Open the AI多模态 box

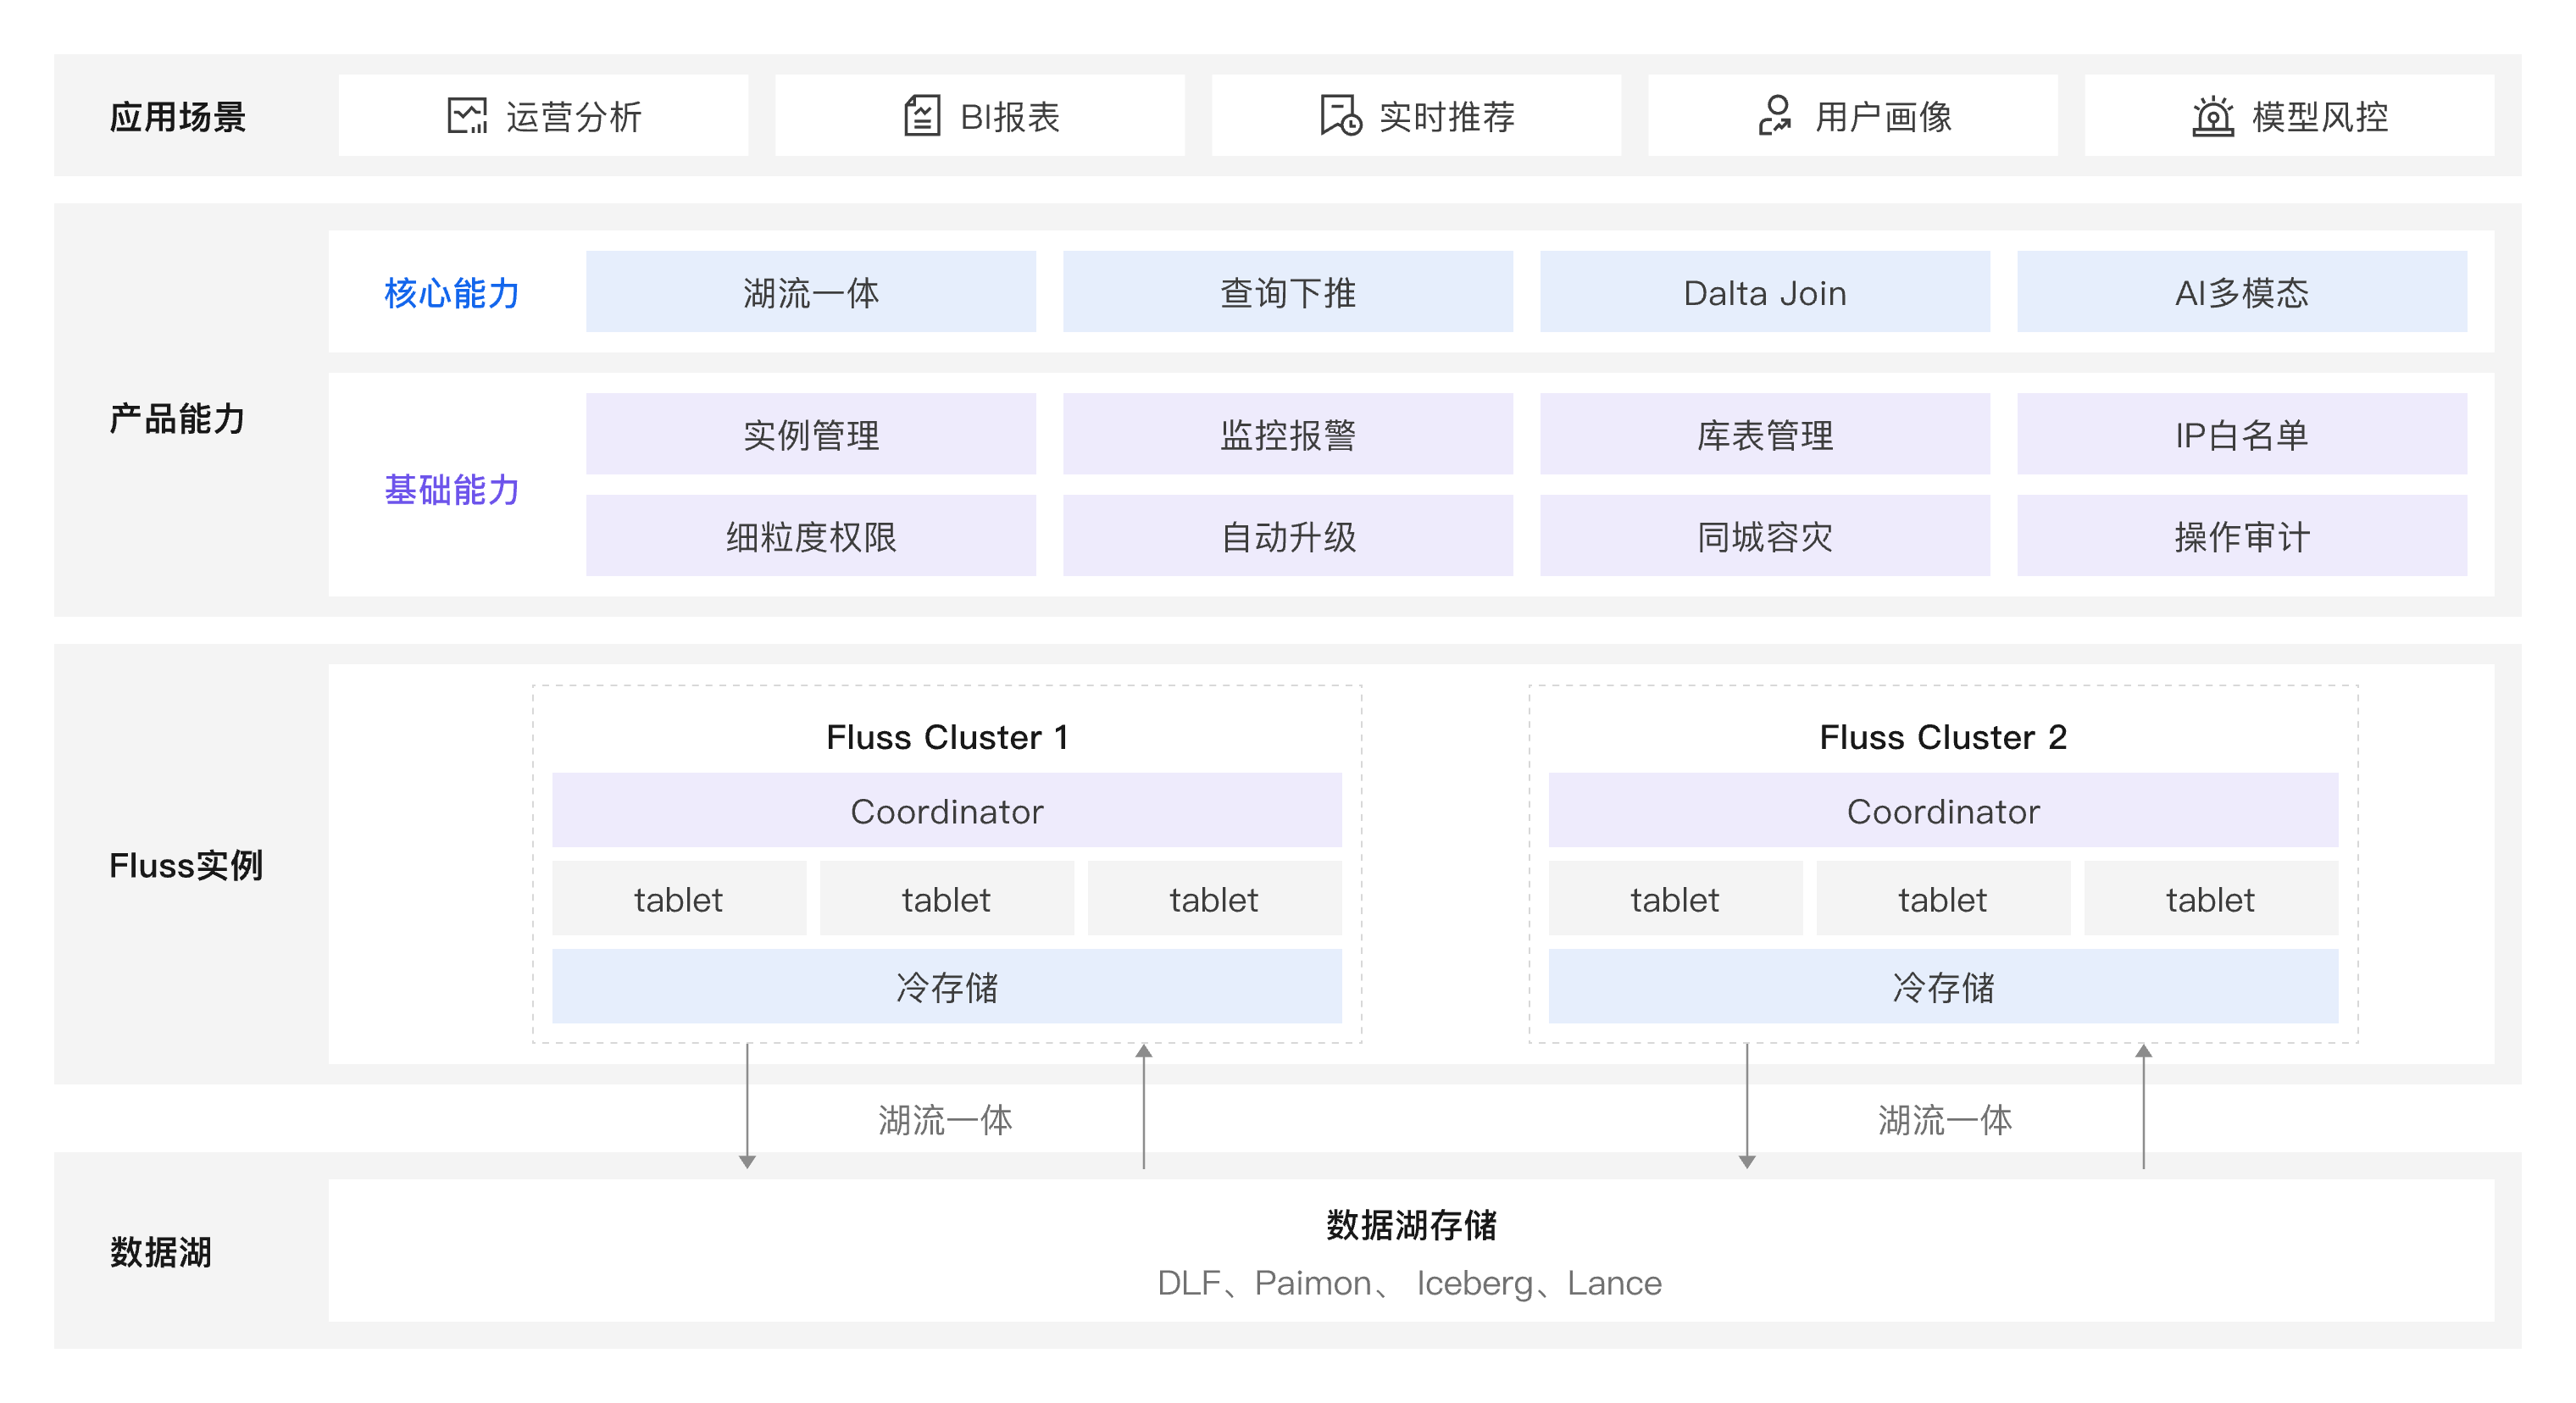(2241, 292)
